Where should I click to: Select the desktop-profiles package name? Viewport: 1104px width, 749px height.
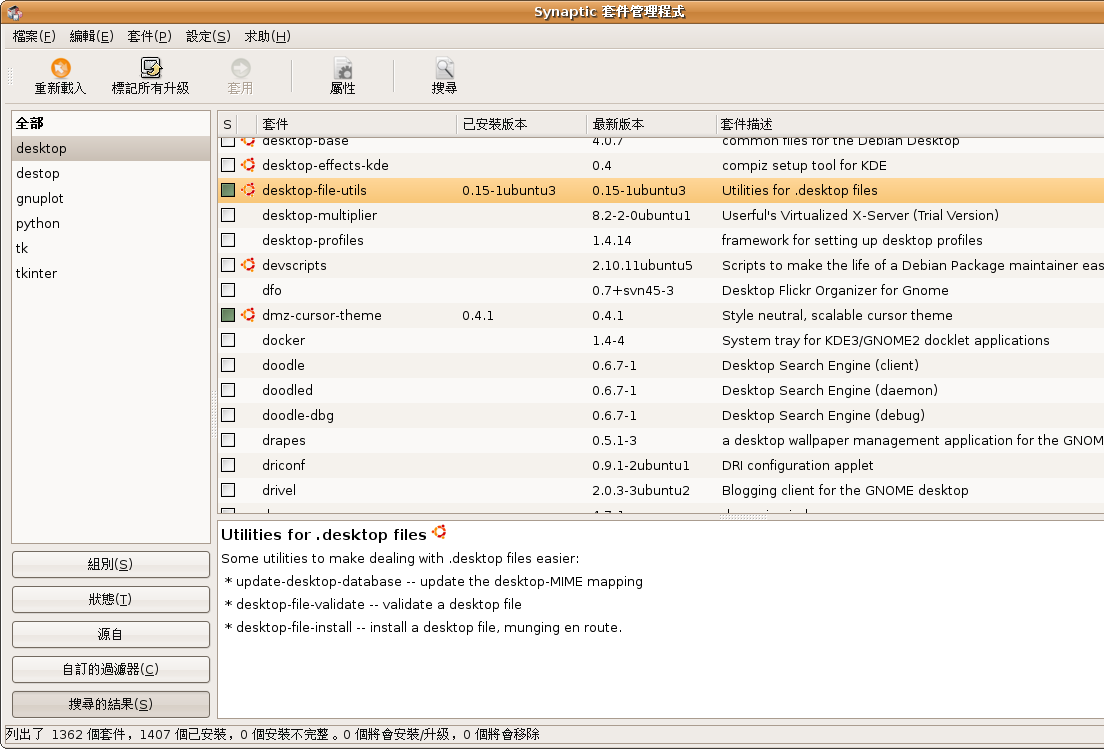313,240
